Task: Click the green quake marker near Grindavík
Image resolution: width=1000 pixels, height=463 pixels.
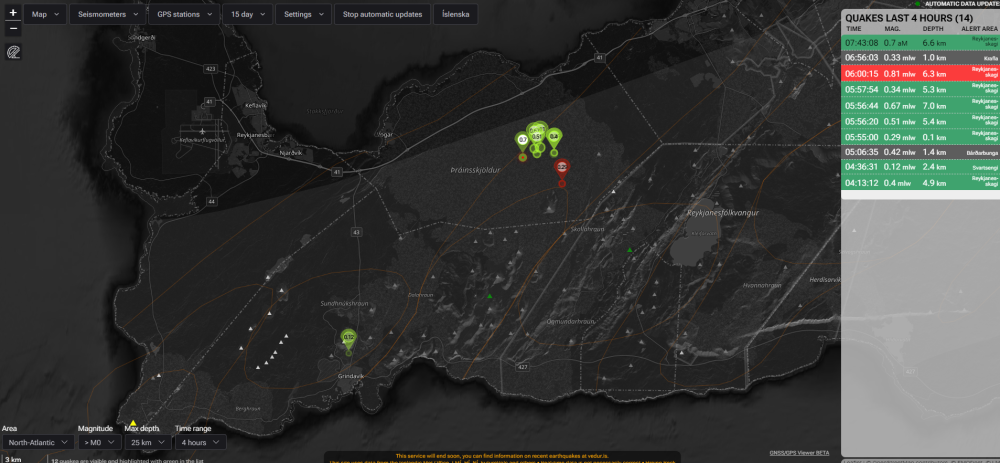Action: click(x=348, y=339)
